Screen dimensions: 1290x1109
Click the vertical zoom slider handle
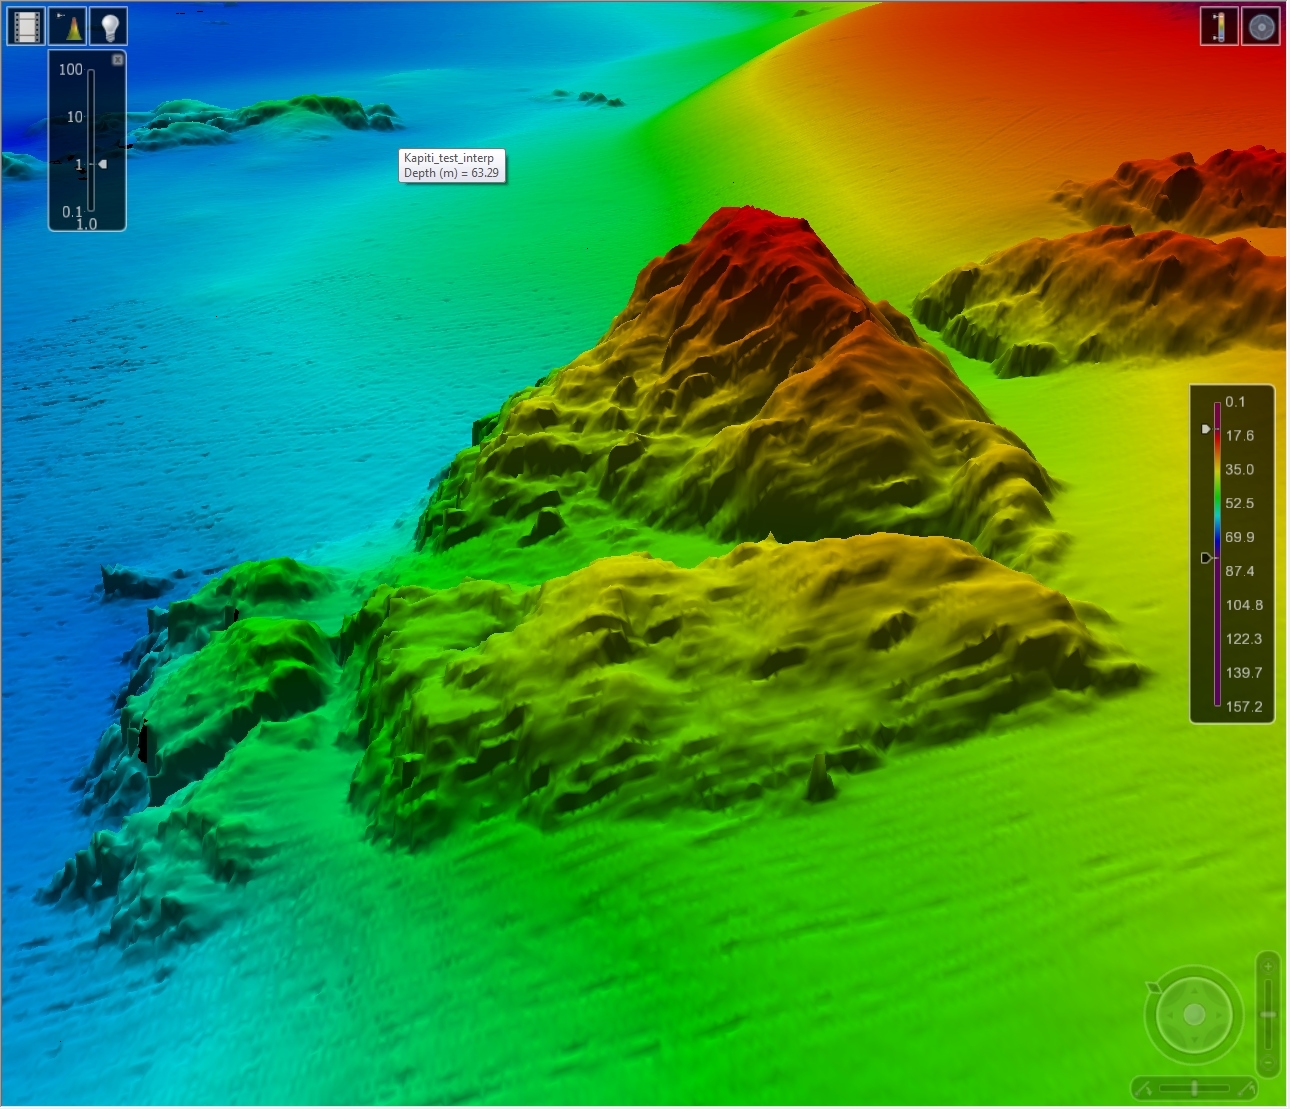[x=1268, y=1014]
